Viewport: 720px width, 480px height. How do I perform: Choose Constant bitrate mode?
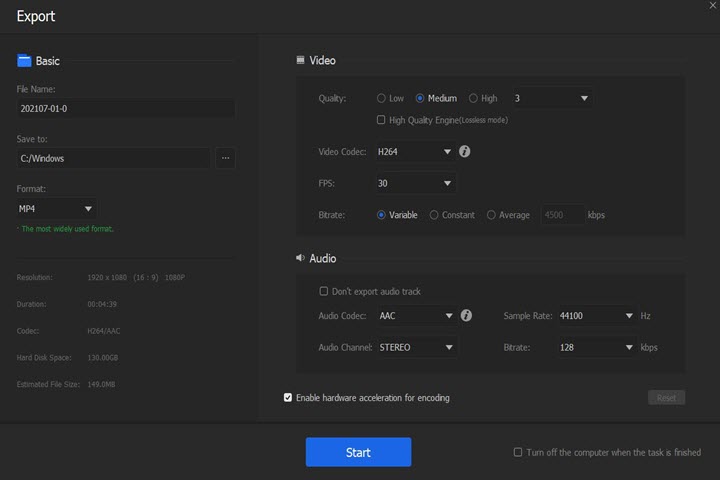click(434, 215)
